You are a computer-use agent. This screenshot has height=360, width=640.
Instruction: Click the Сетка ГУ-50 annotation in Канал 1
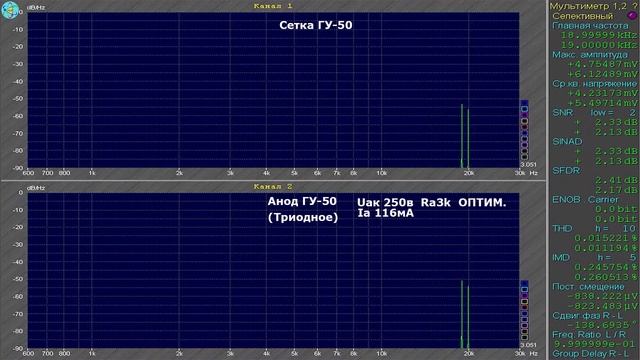pyautogui.click(x=316, y=25)
